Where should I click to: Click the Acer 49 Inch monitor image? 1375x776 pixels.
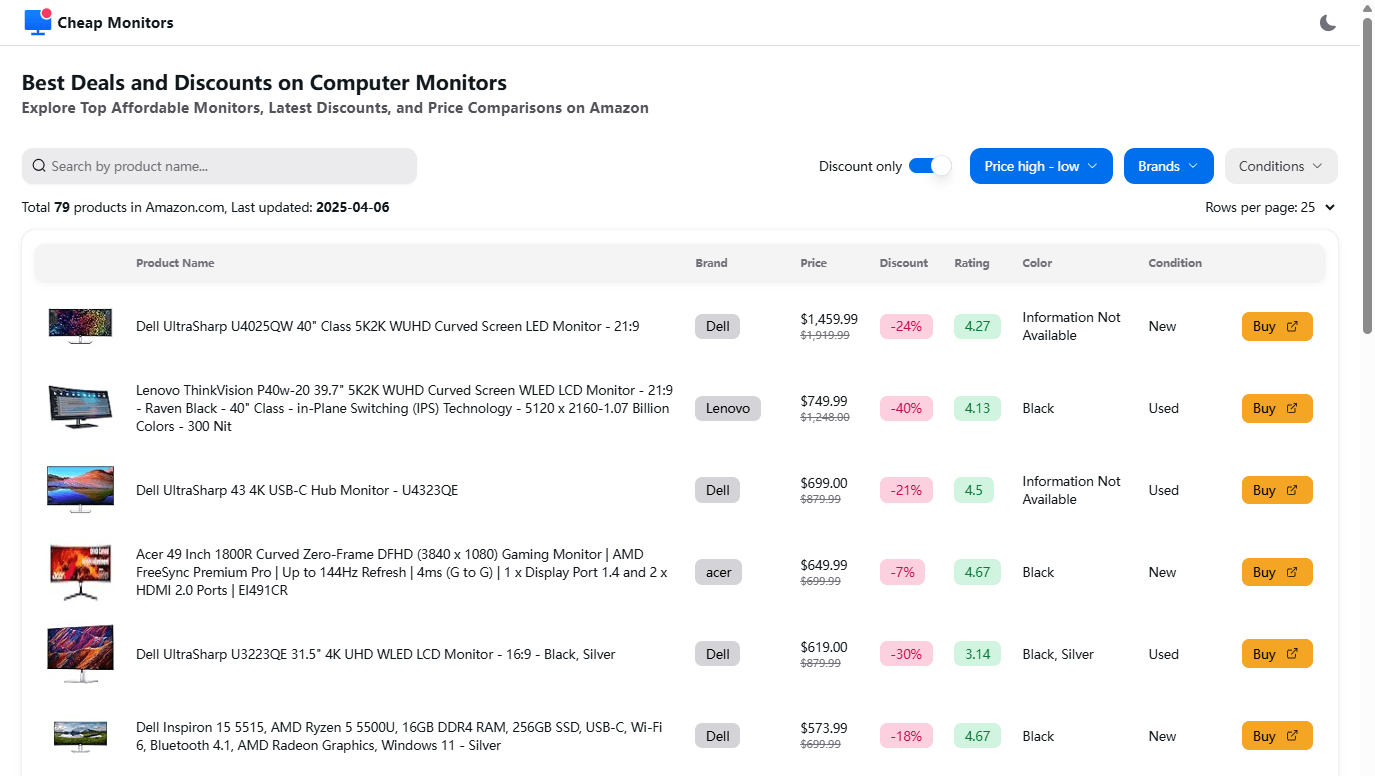point(80,572)
